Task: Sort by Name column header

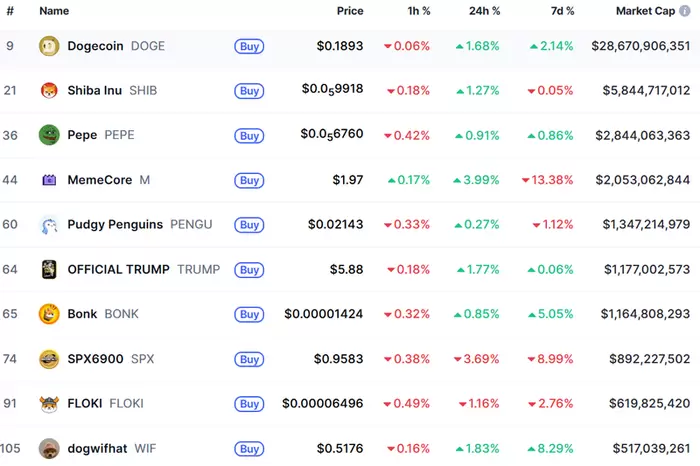Action: click(x=54, y=11)
